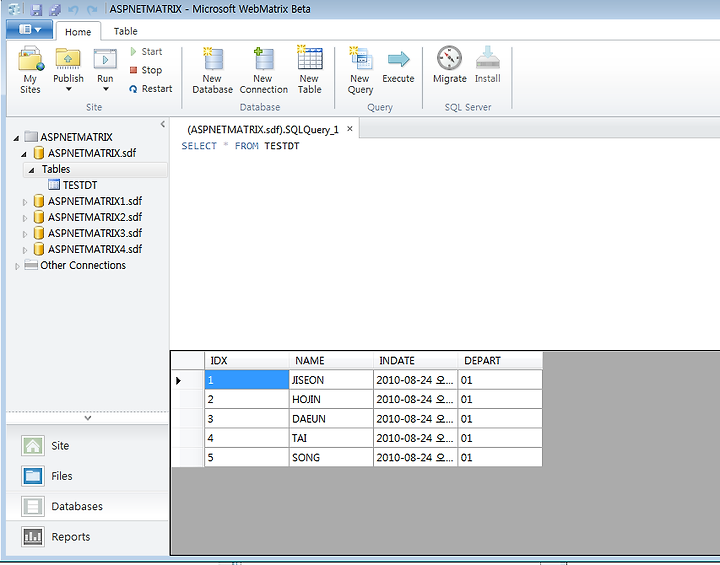Collapse the navigation pane with chevron

pyautogui.click(x=163, y=124)
